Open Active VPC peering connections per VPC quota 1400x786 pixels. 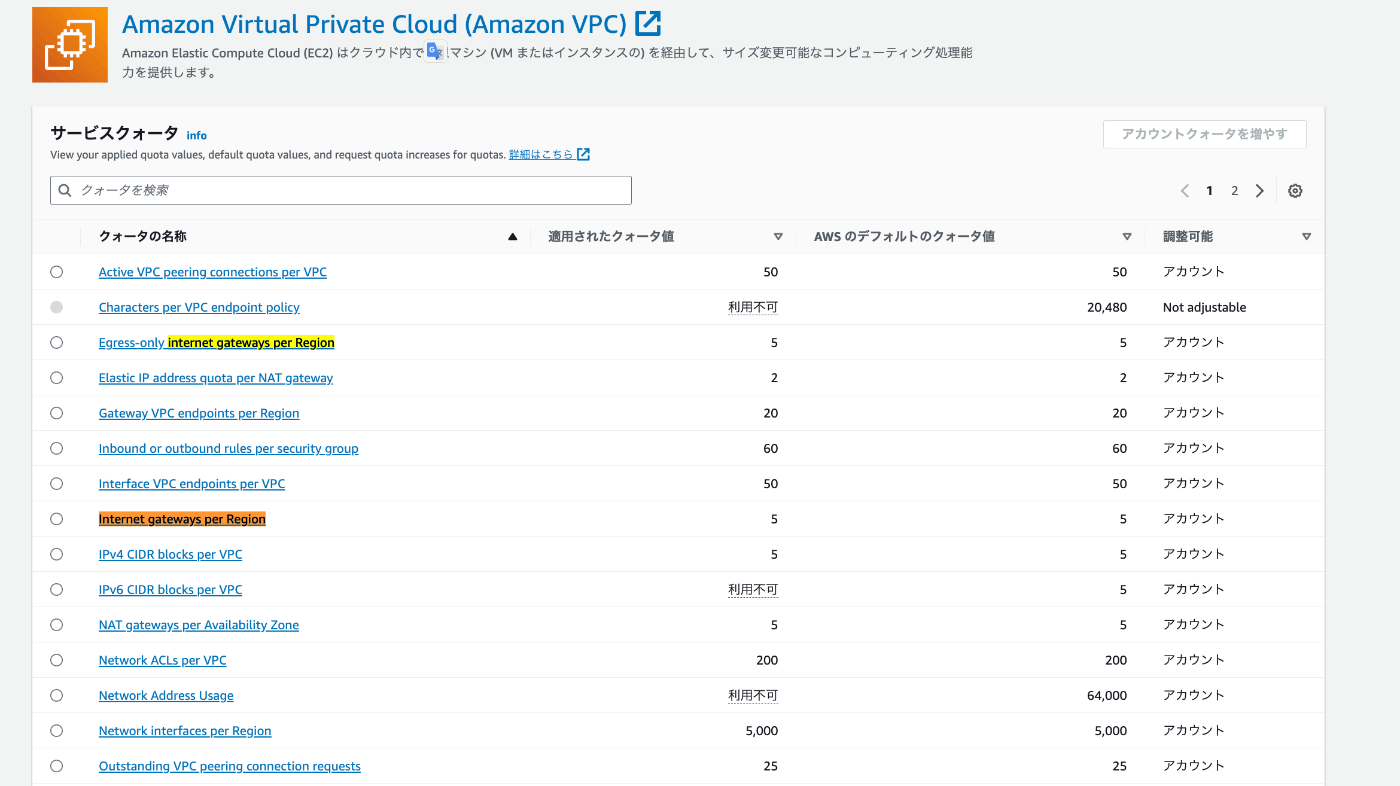click(x=212, y=272)
